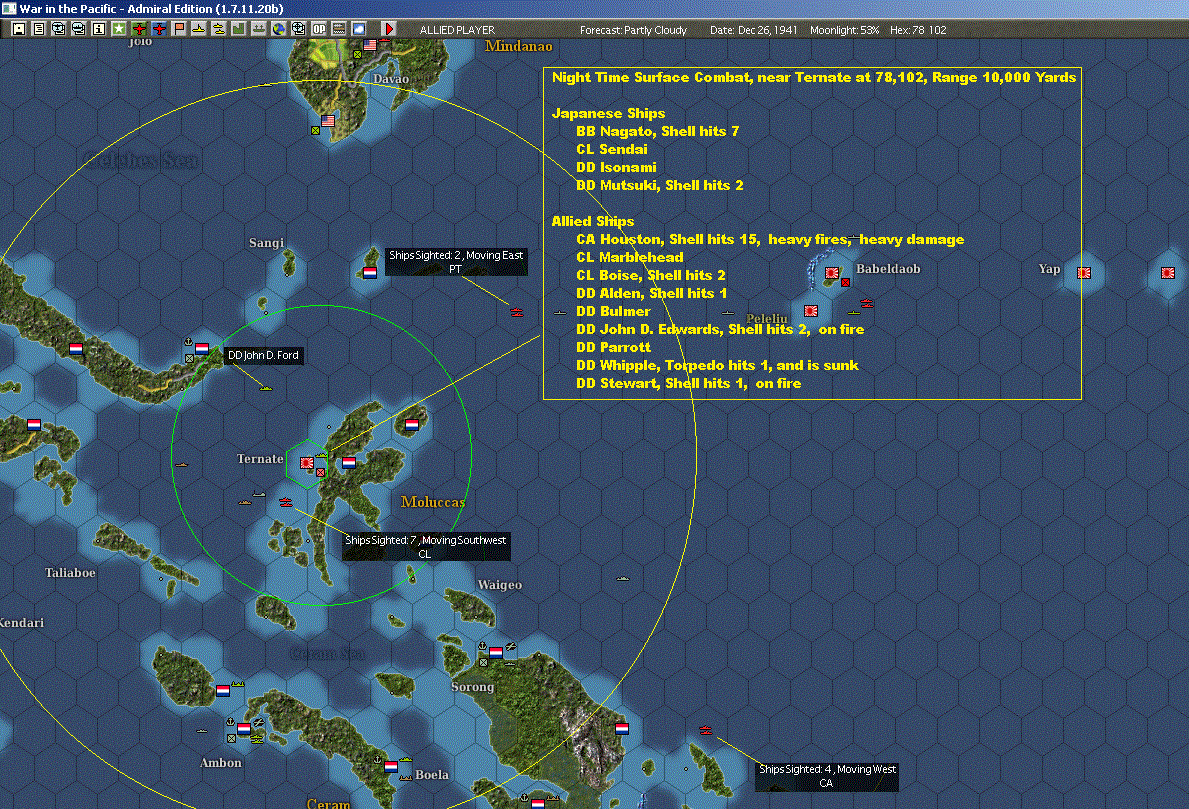Click the save game floppy disk icon

tap(19, 29)
